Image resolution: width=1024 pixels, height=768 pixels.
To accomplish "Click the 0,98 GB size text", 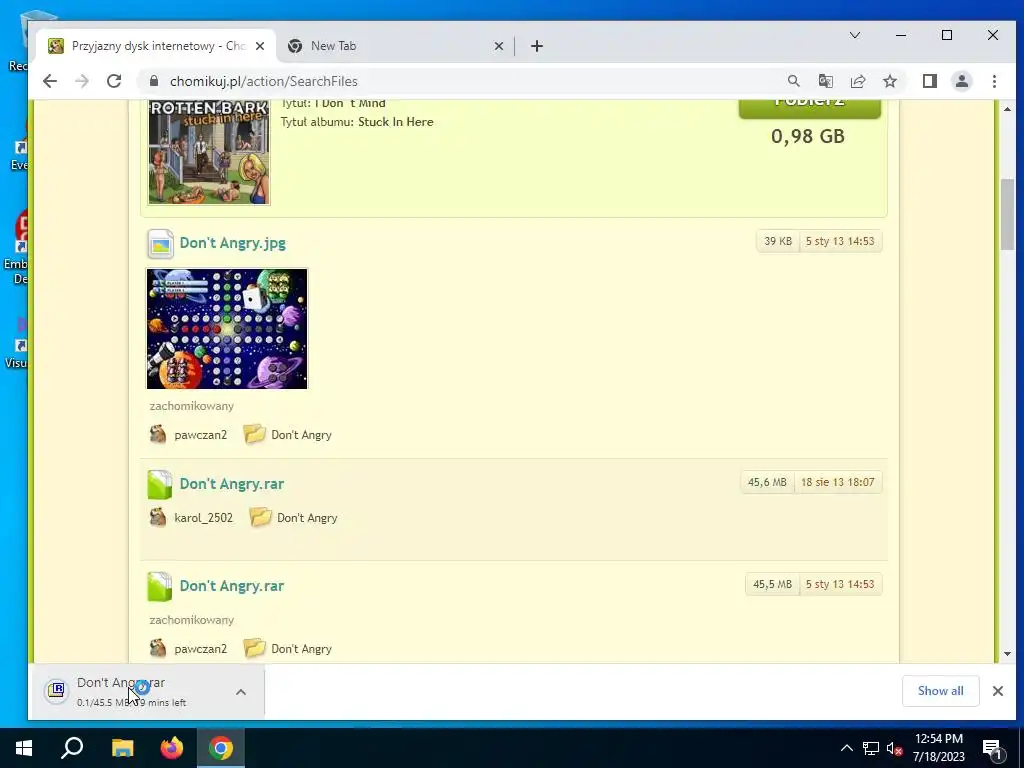I will point(808,136).
